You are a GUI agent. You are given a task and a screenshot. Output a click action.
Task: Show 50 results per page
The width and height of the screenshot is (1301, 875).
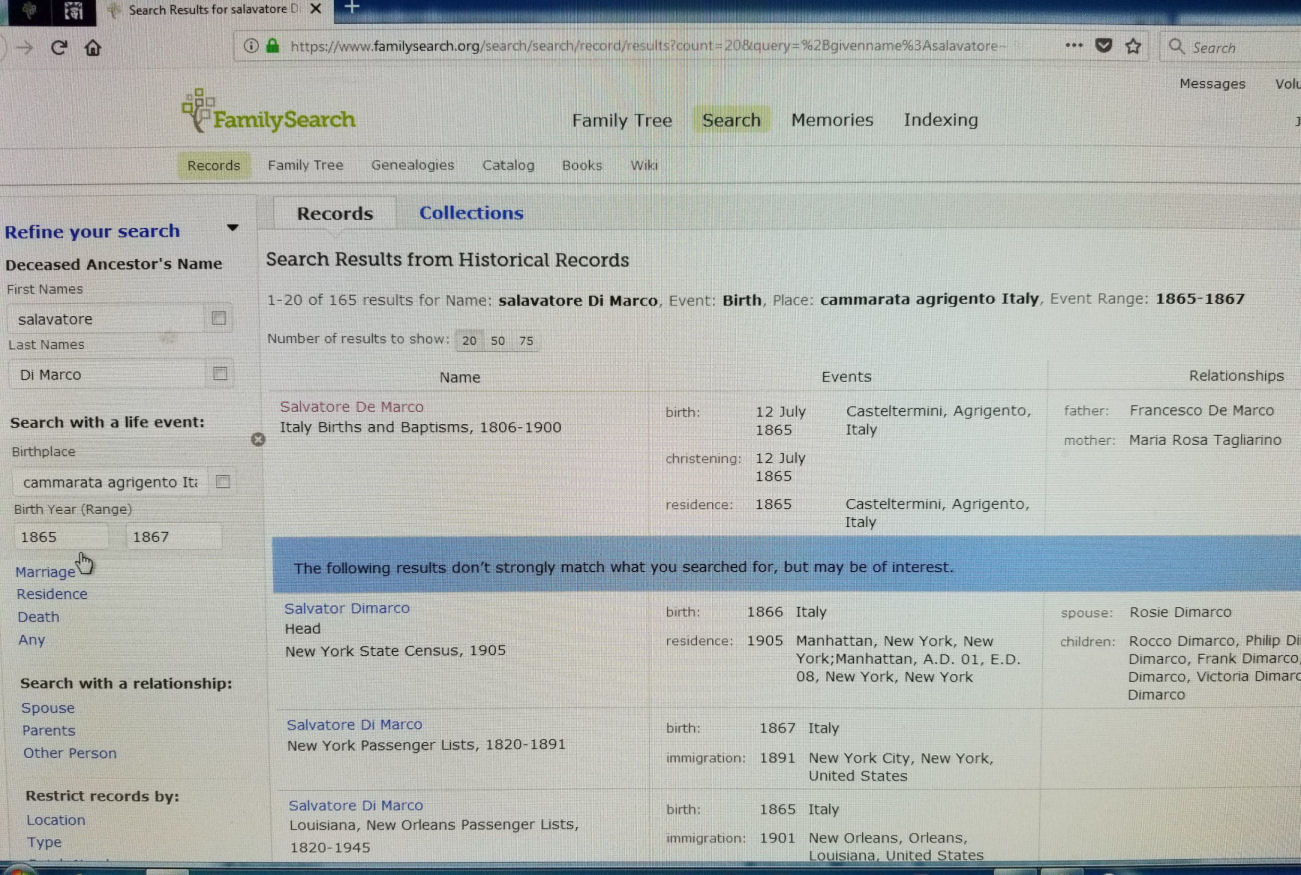point(498,341)
